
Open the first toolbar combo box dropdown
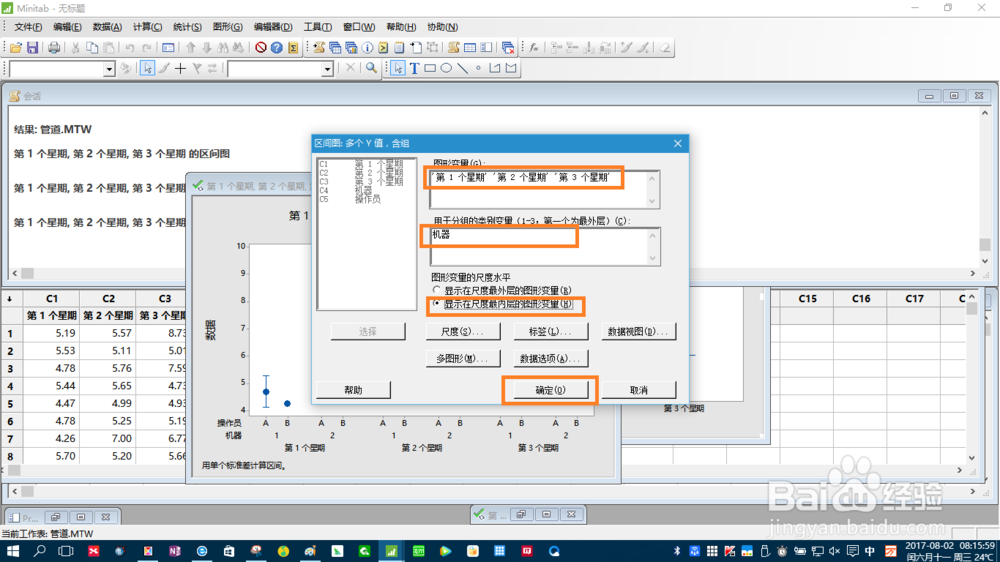click(x=109, y=69)
